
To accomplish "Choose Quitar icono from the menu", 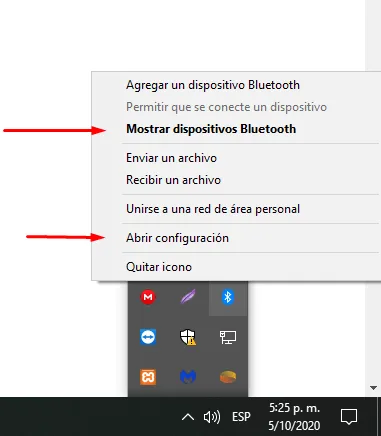I will click(159, 267).
